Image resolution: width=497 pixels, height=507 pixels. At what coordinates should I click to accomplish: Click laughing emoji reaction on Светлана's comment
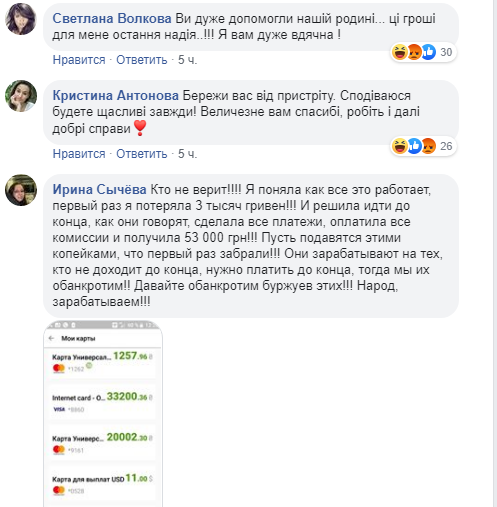pos(399,52)
